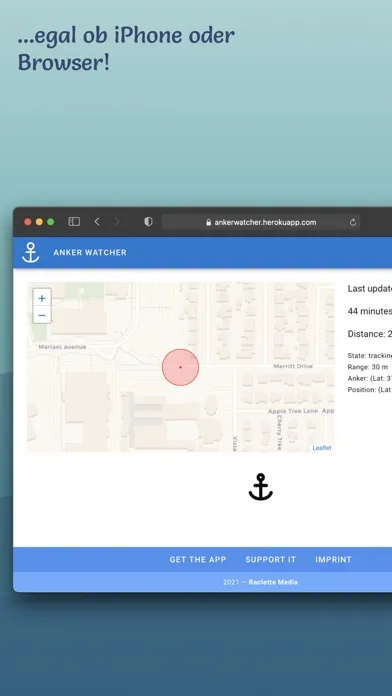Click the browser forward arrow
The image size is (392, 696).
click(117, 221)
